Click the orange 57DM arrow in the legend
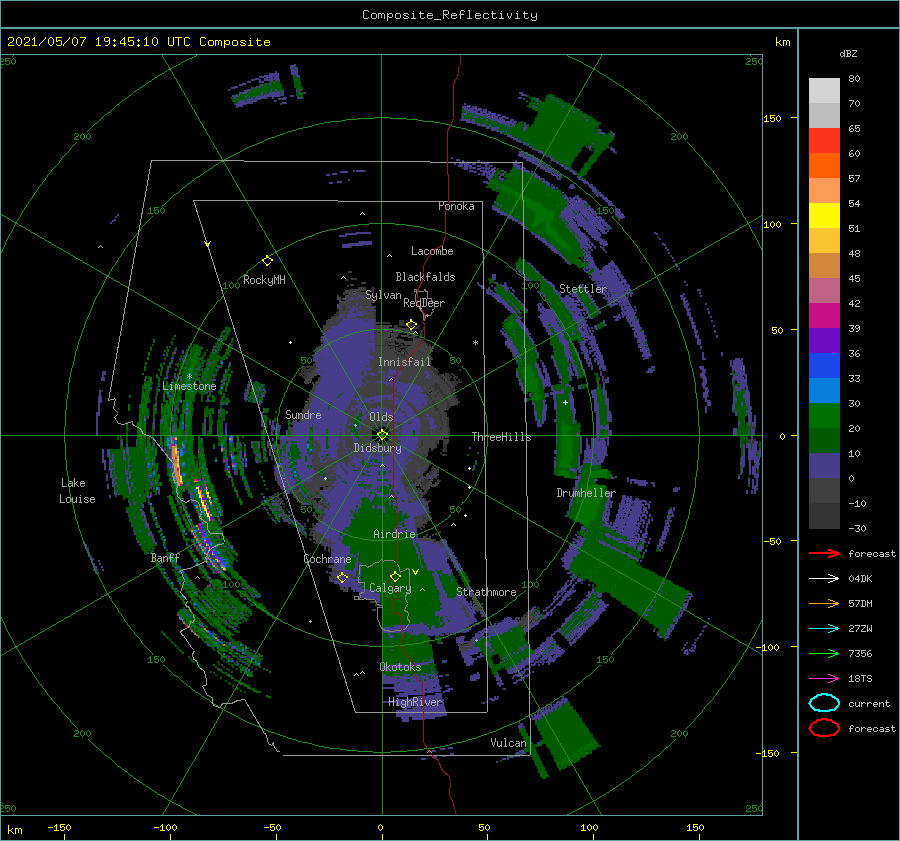900x841 pixels. tap(824, 603)
